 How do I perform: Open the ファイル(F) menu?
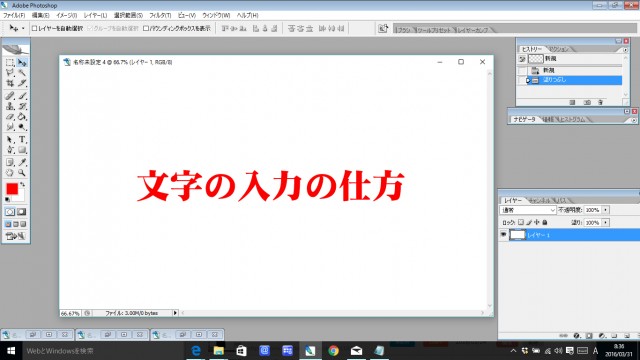click(x=14, y=15)
